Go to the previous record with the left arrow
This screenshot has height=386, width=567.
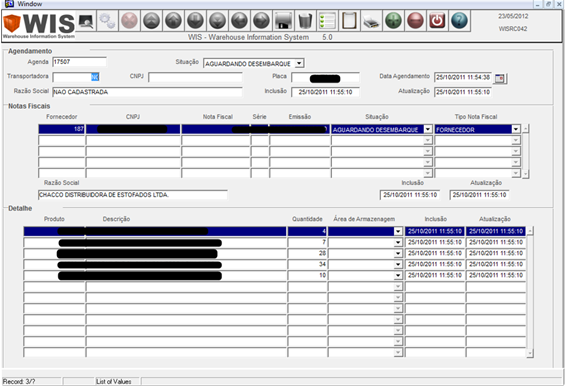coord(239,21)
